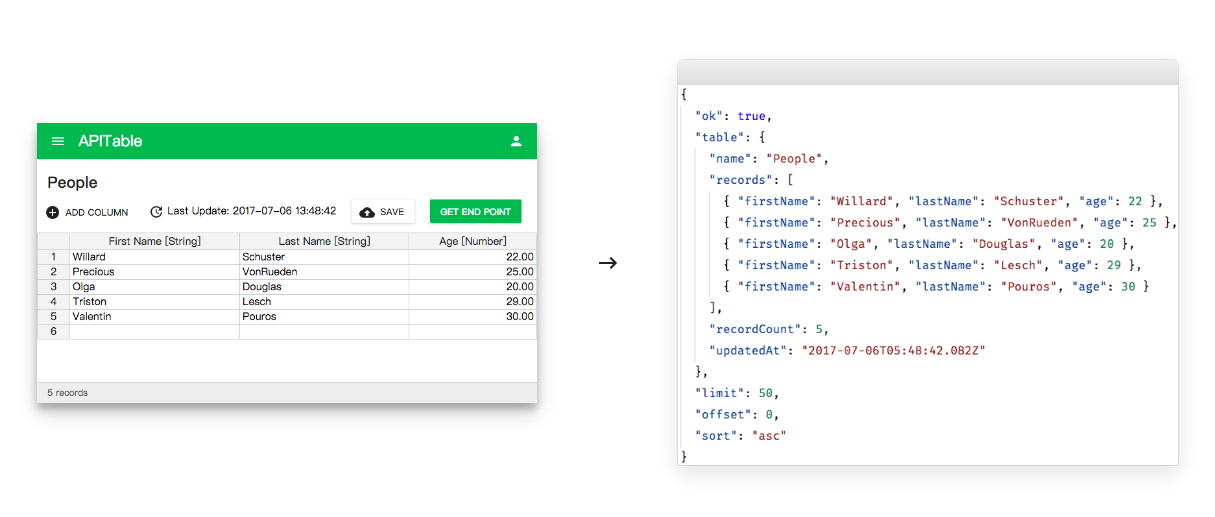Select the cell containing Triston
1215x517 pixels.
click(x=154, y=302)
